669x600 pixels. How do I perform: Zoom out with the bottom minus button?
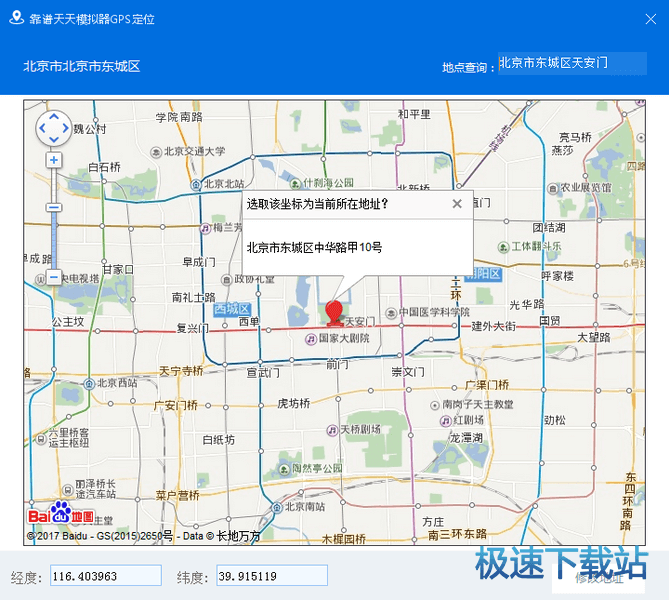point(54,277)
